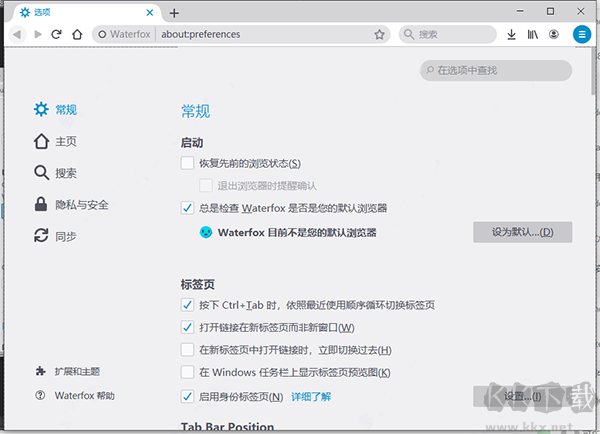The height and width of the screenshot is (434, 600).
Task: Open a new tab with plus button
Action: (174, 12)
